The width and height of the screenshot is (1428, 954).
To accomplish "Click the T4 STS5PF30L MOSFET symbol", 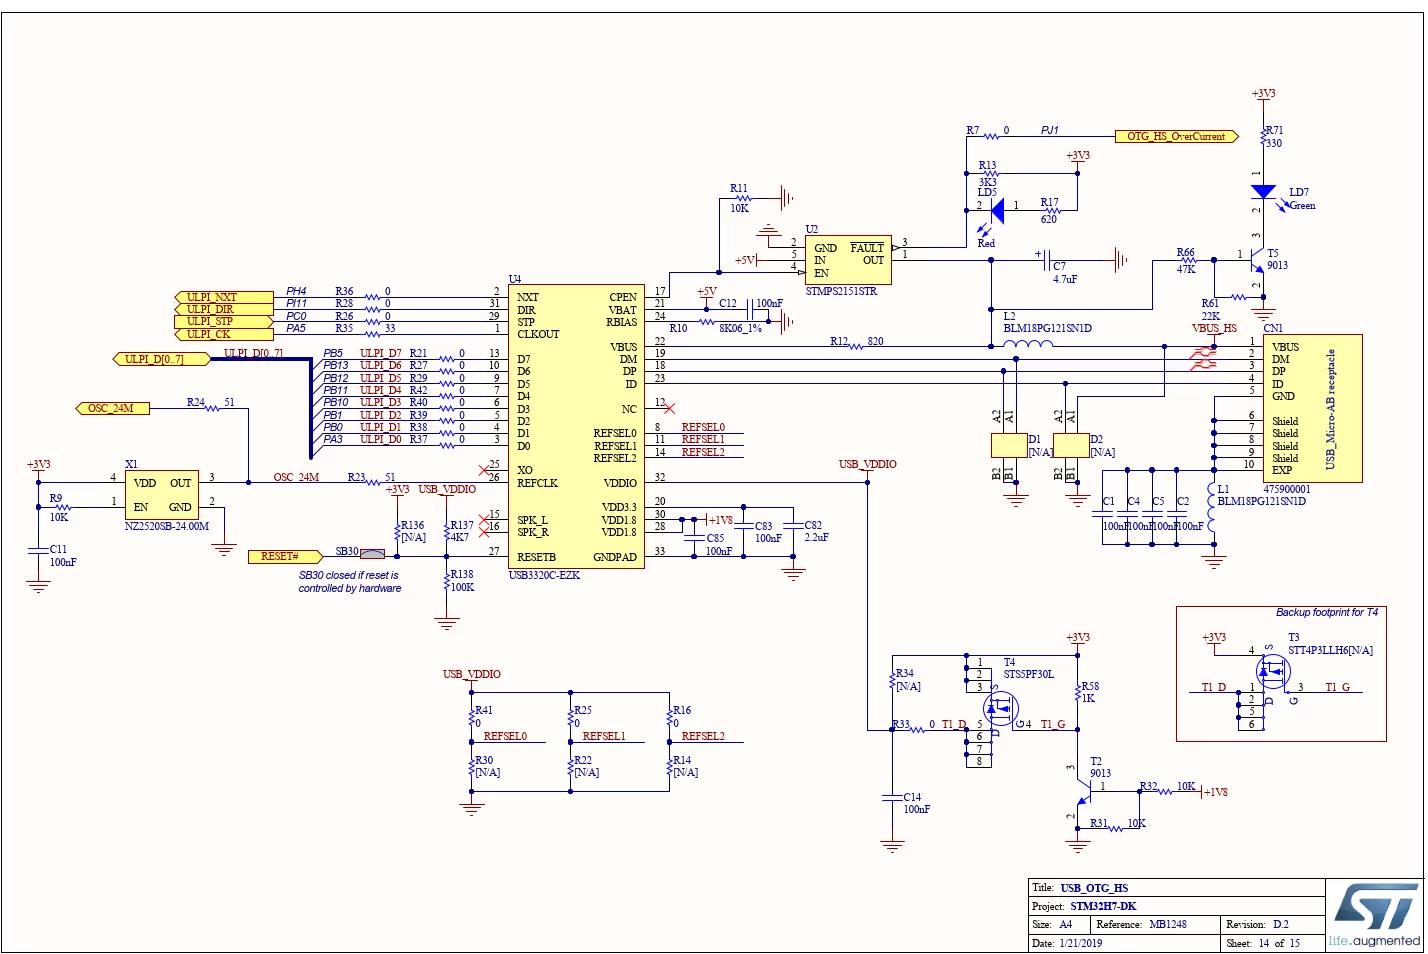I will (x=1000, y=709).
